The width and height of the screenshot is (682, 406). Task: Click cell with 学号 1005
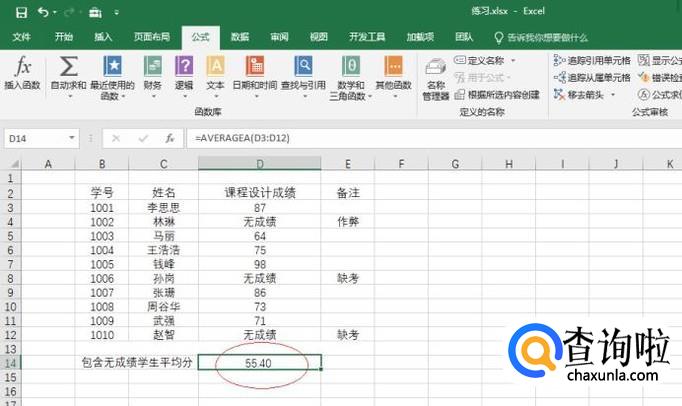(102, 264)
